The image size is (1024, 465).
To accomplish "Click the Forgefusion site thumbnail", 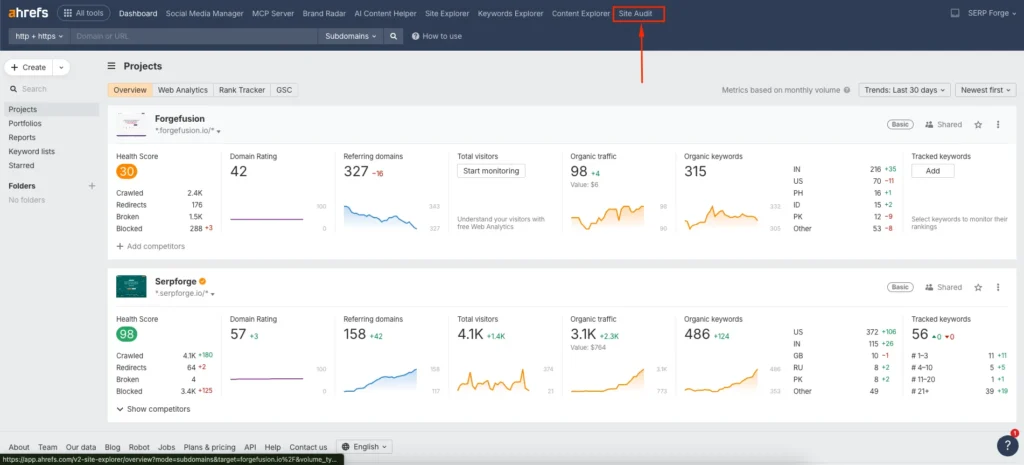I will (x=131, y=124).
